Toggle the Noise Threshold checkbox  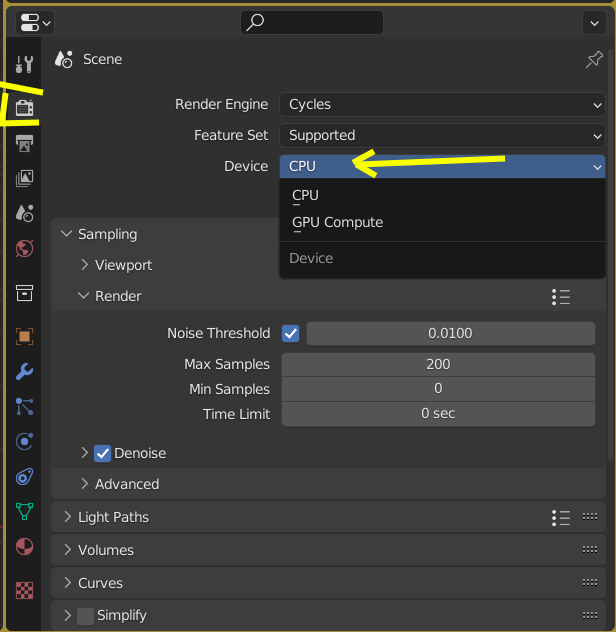tap(291, 333)
